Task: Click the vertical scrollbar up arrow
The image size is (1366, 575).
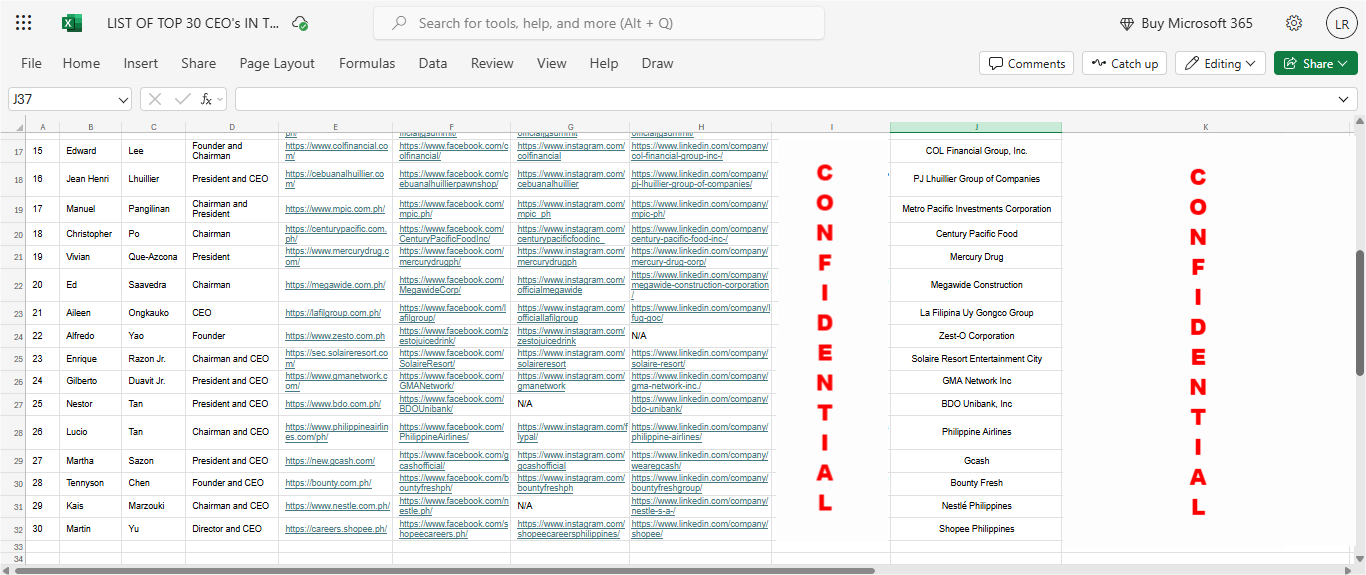Action: point(1359,123)
